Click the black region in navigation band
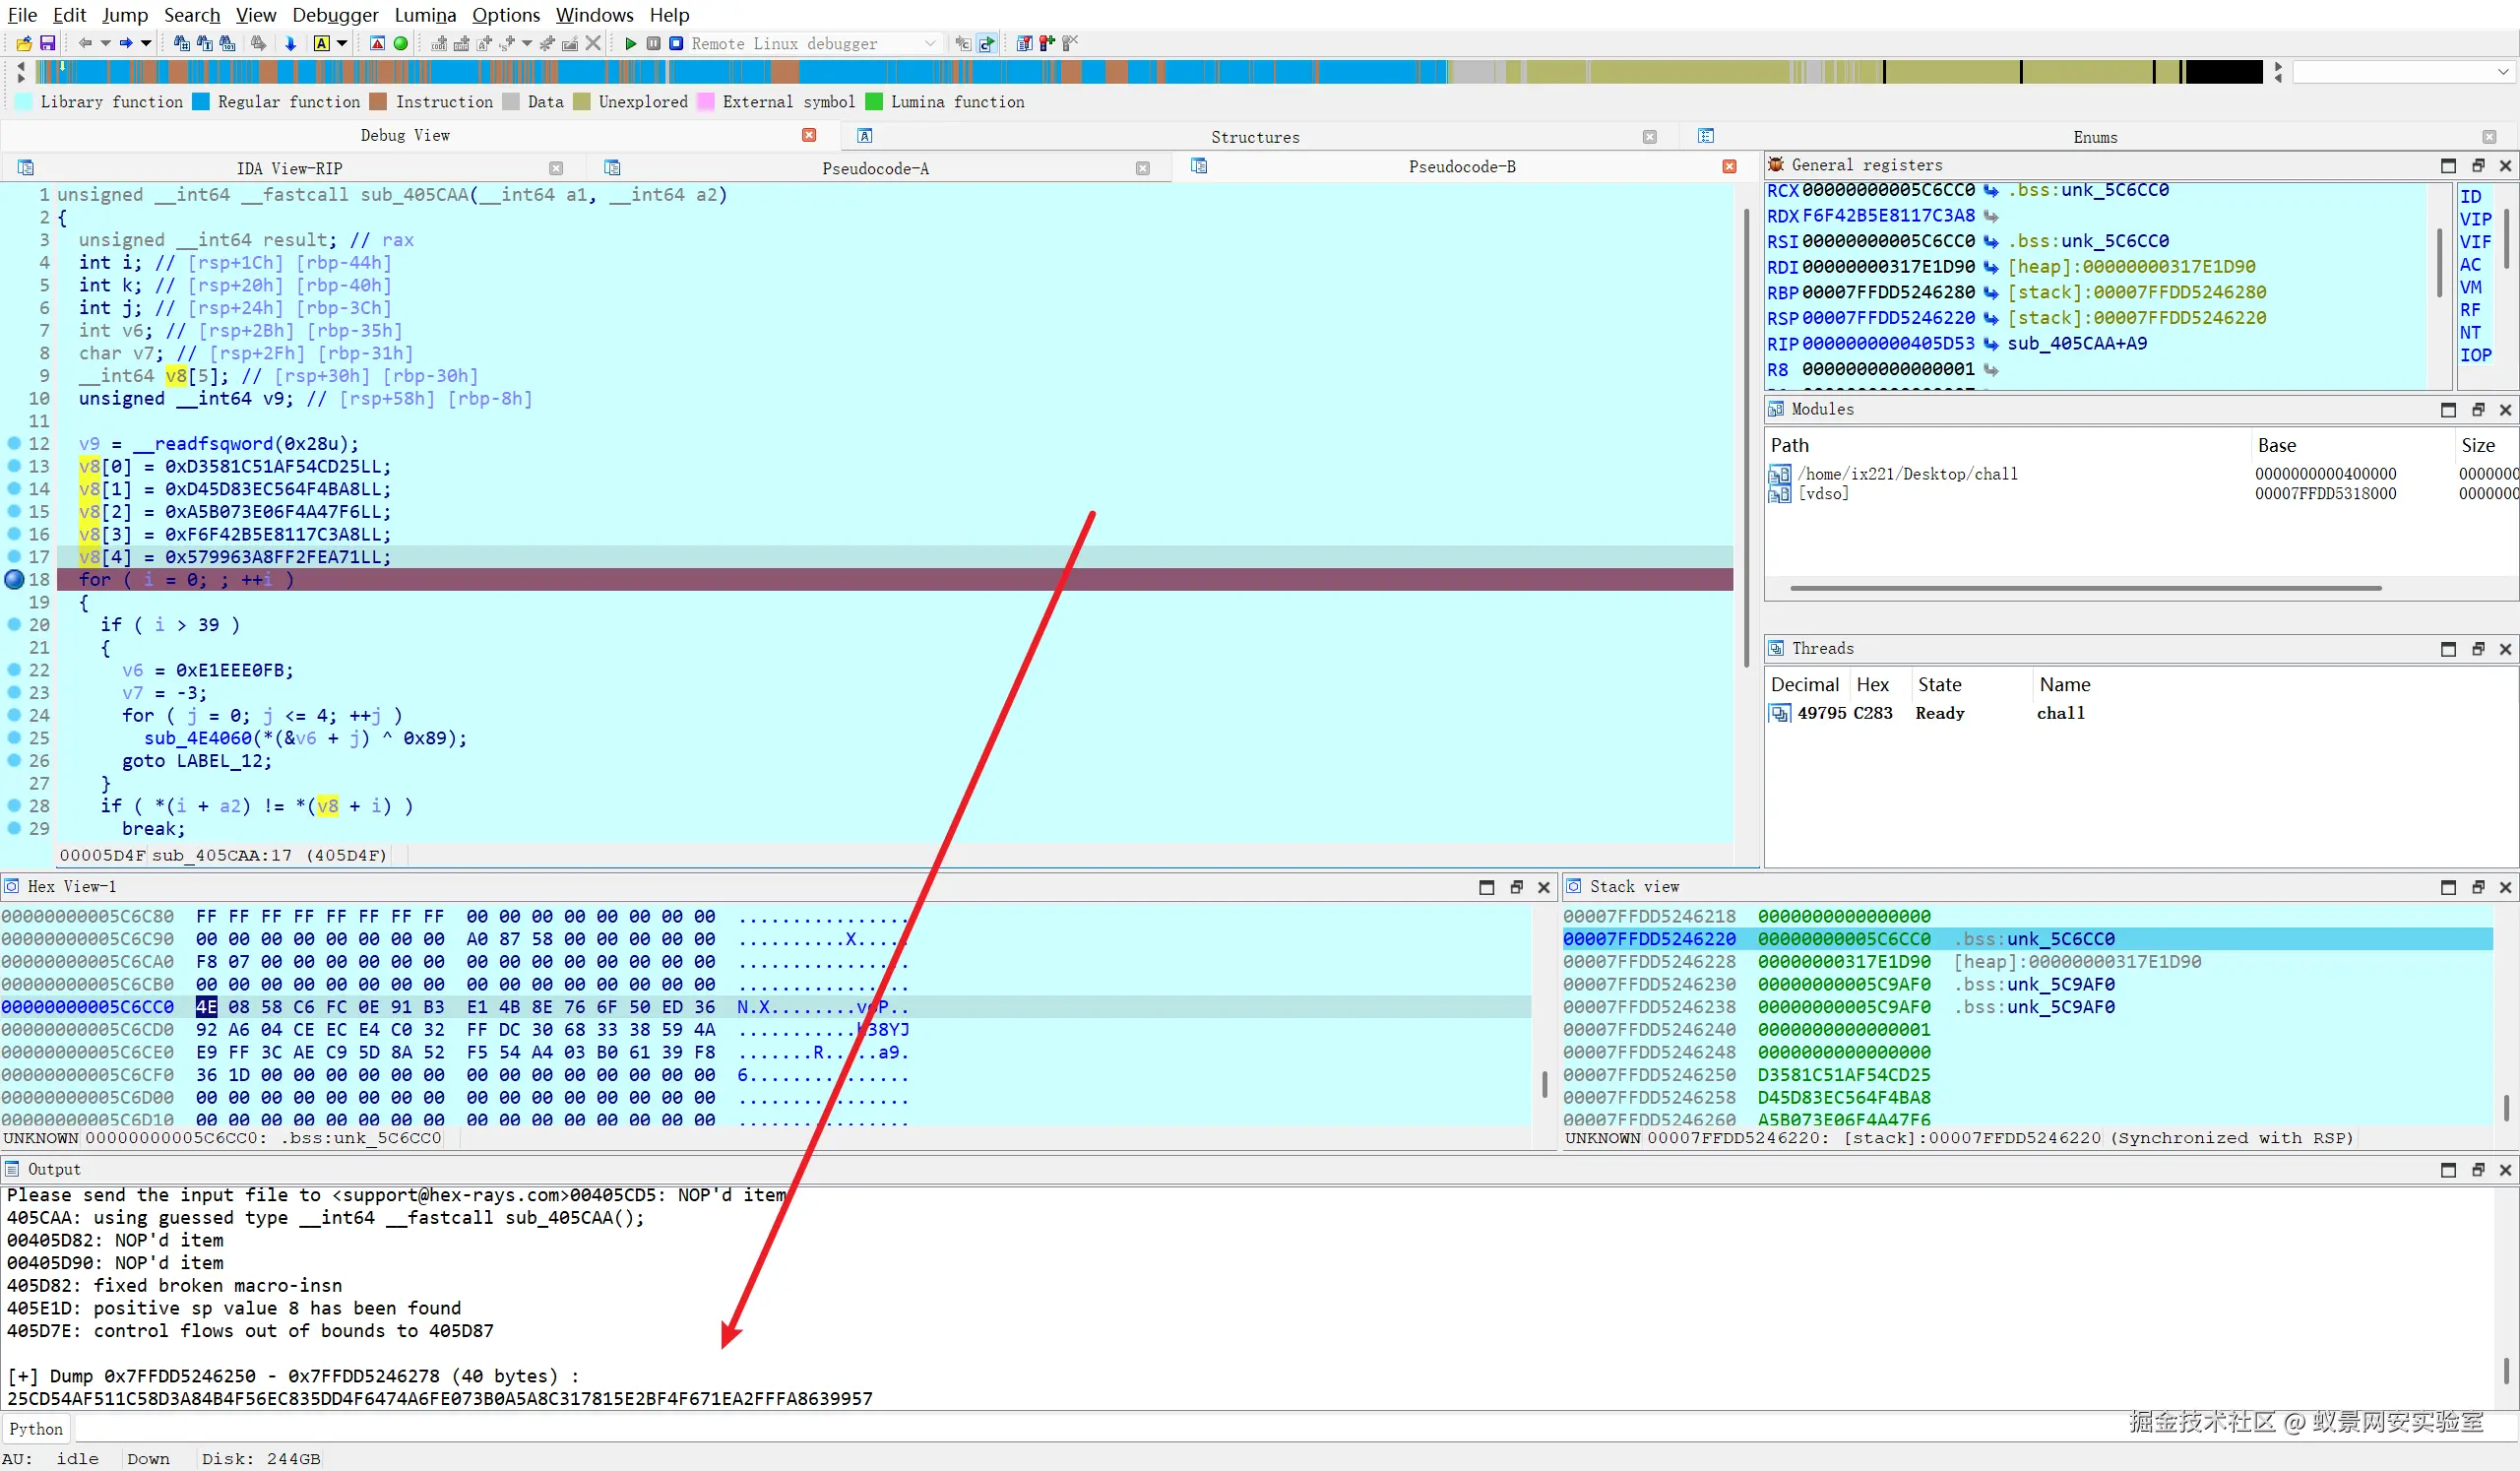Image resolution: width=2520 pixels, height=1471 pixels. [2223, 72]
